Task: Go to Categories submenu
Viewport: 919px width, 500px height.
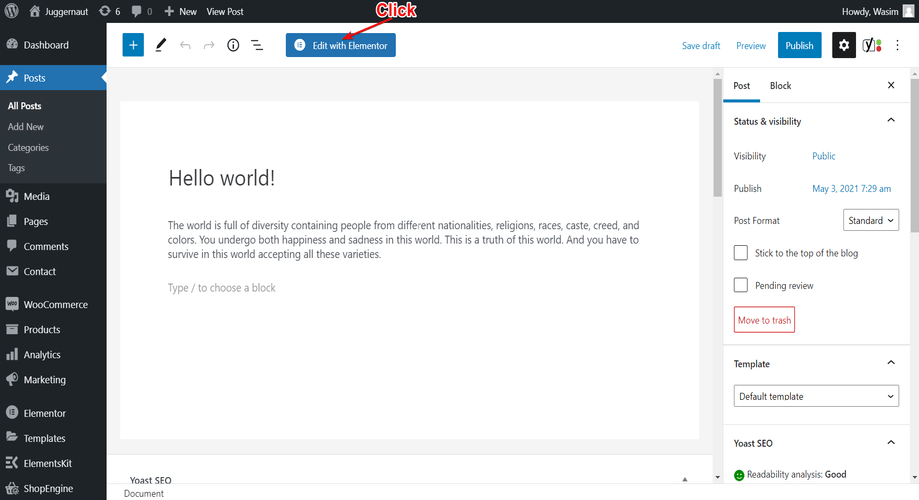Action: click(28, 148)
